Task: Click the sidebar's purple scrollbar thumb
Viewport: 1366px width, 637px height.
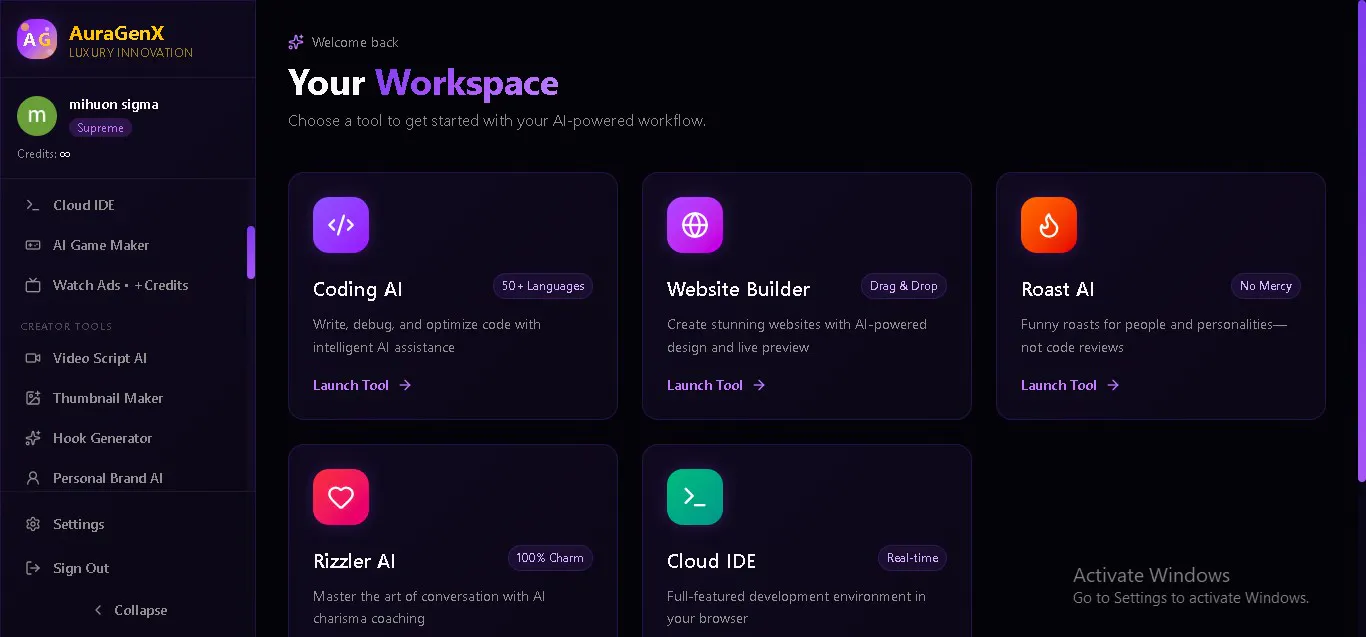Action: (x=251, y=252)
